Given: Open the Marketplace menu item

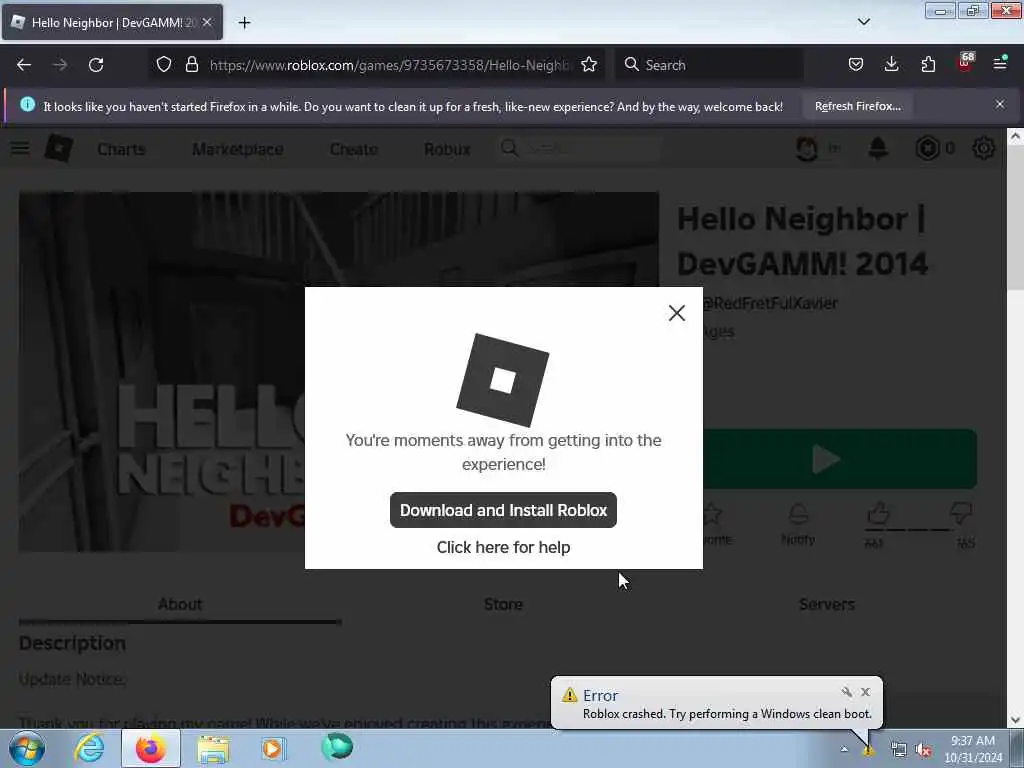Looking at the screenshot, I should click(x=238, y=150).
